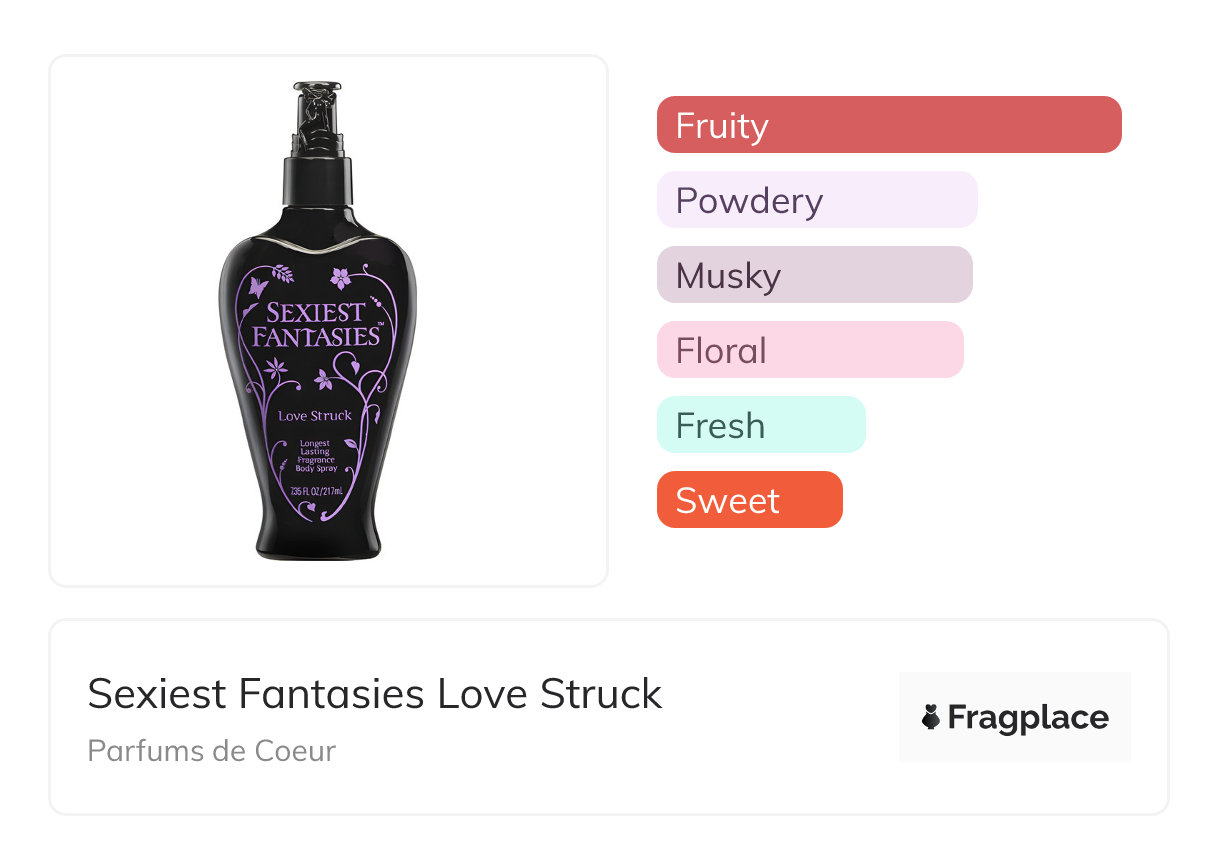Click the purple butterfly on the bottle
1218x864 pixels.
(258, 288)
